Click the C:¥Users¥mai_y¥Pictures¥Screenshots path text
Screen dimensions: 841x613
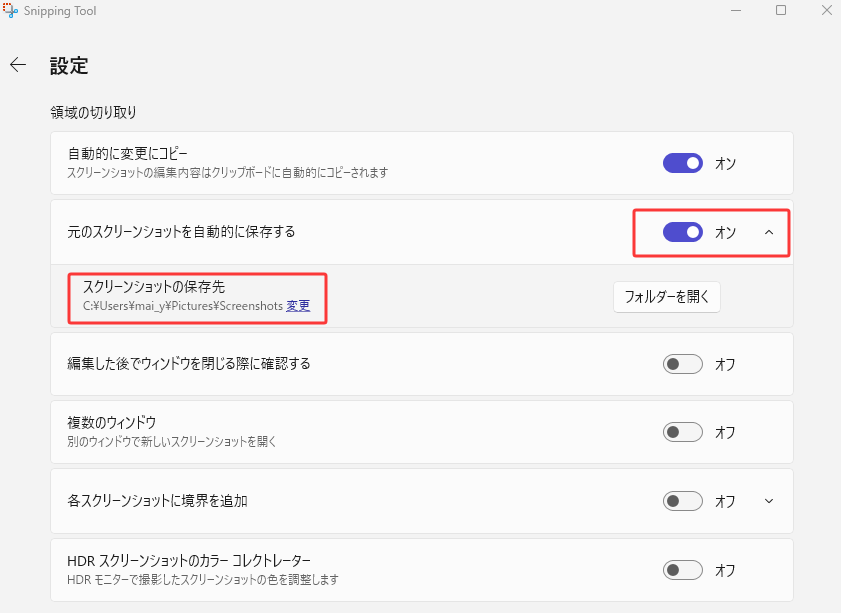(x=183, y=306)
